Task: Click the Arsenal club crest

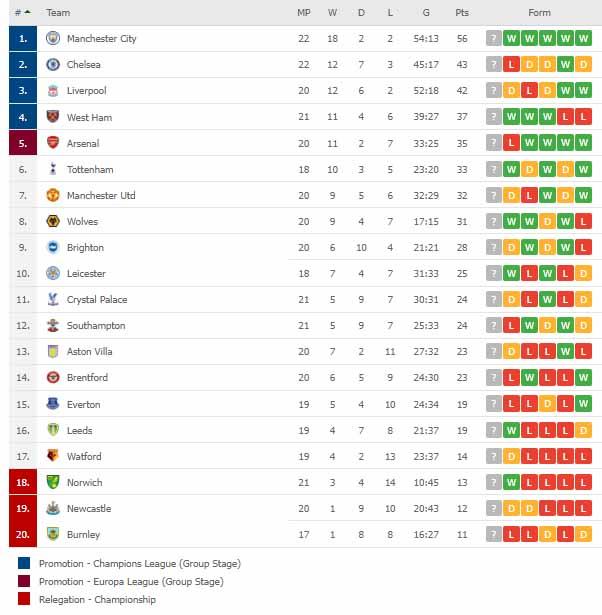Action: click(53, 143)
